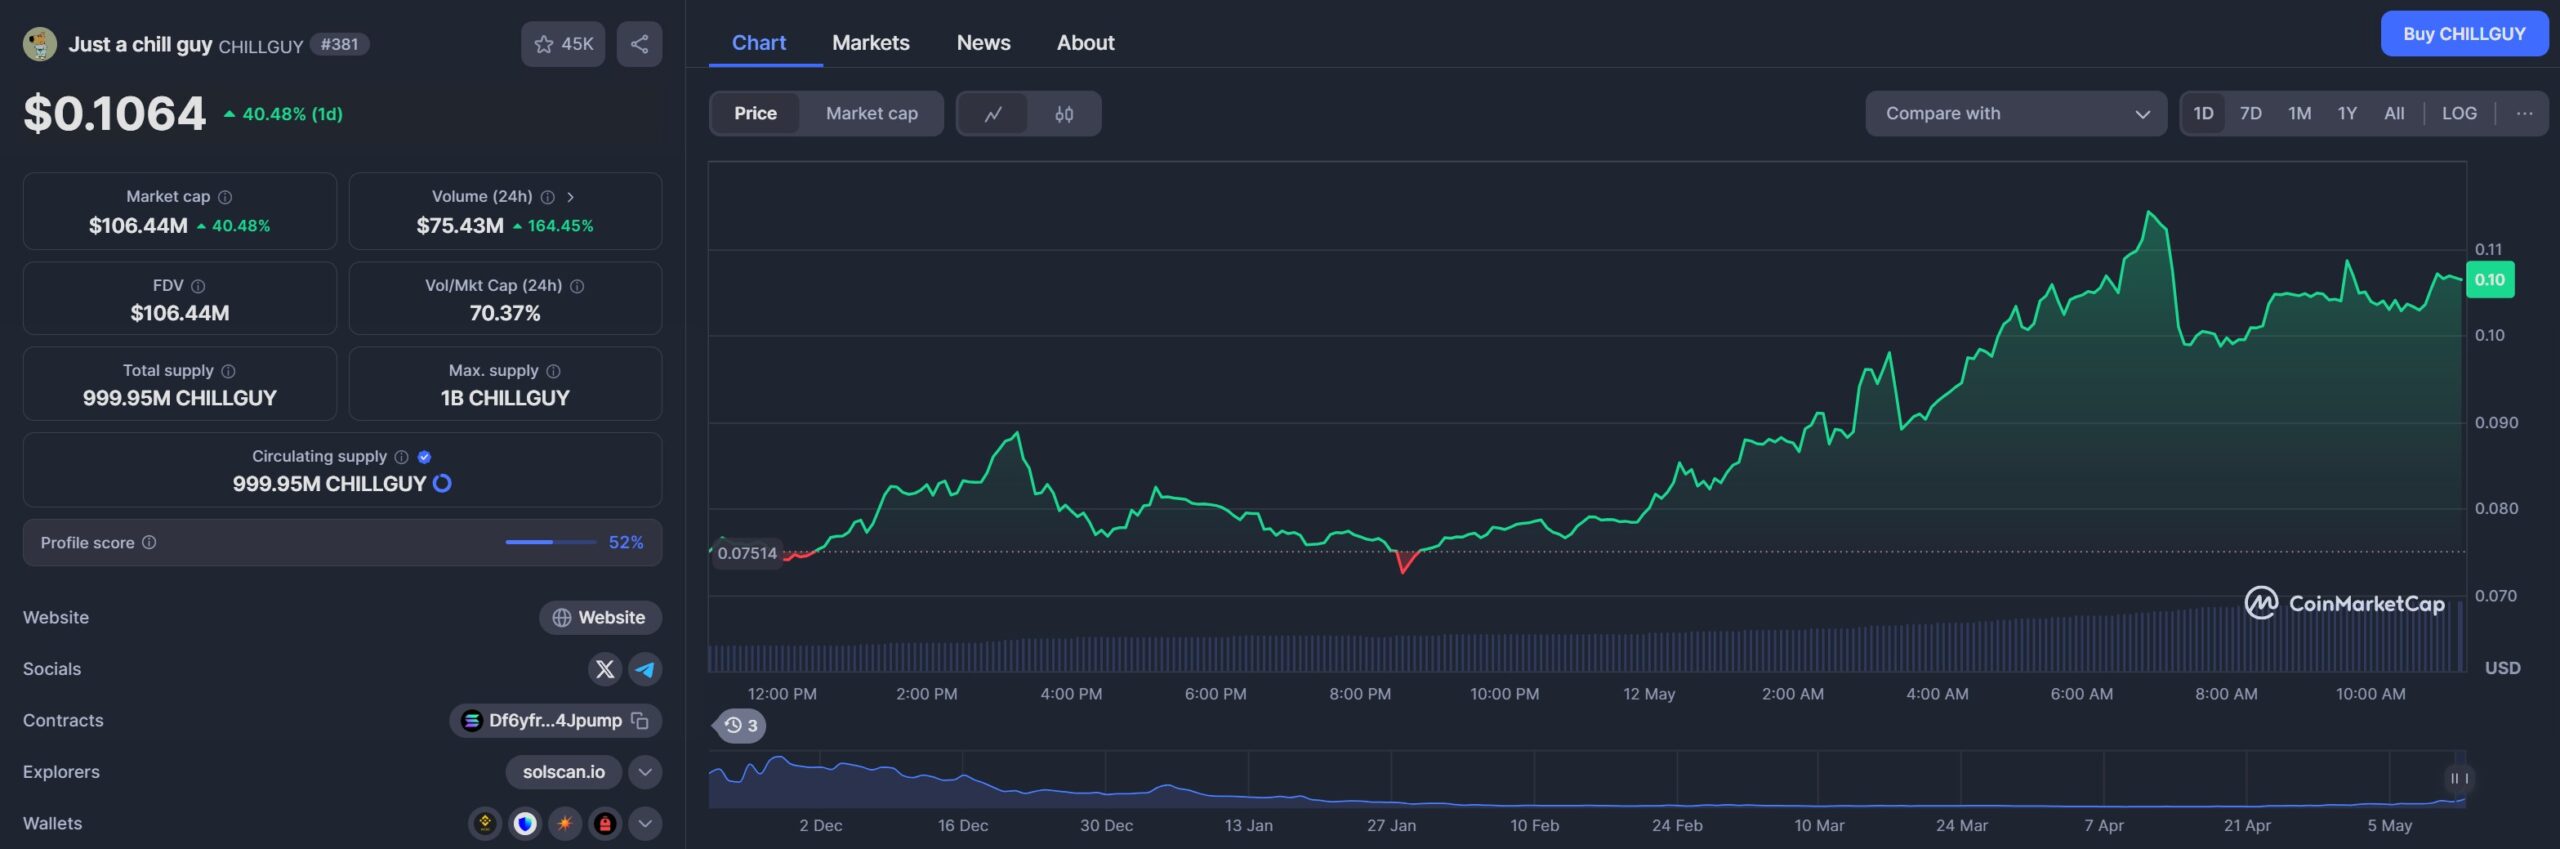
Task: Click the range selector right handle
Action: tap(2458, 778)
